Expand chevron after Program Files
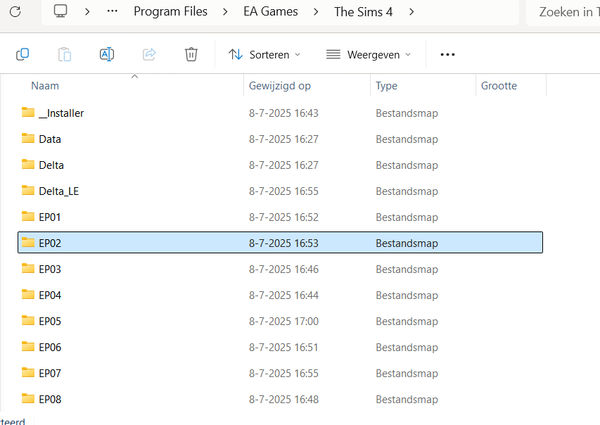 pos(225,12)
